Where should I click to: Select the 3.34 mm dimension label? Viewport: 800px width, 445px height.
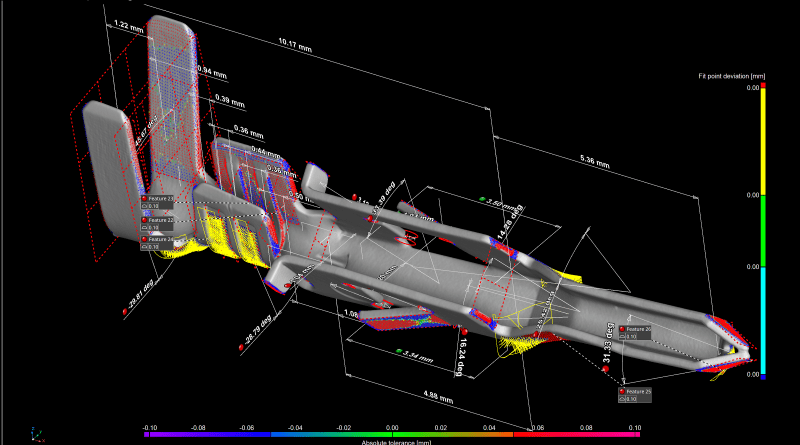coord(418,356)
